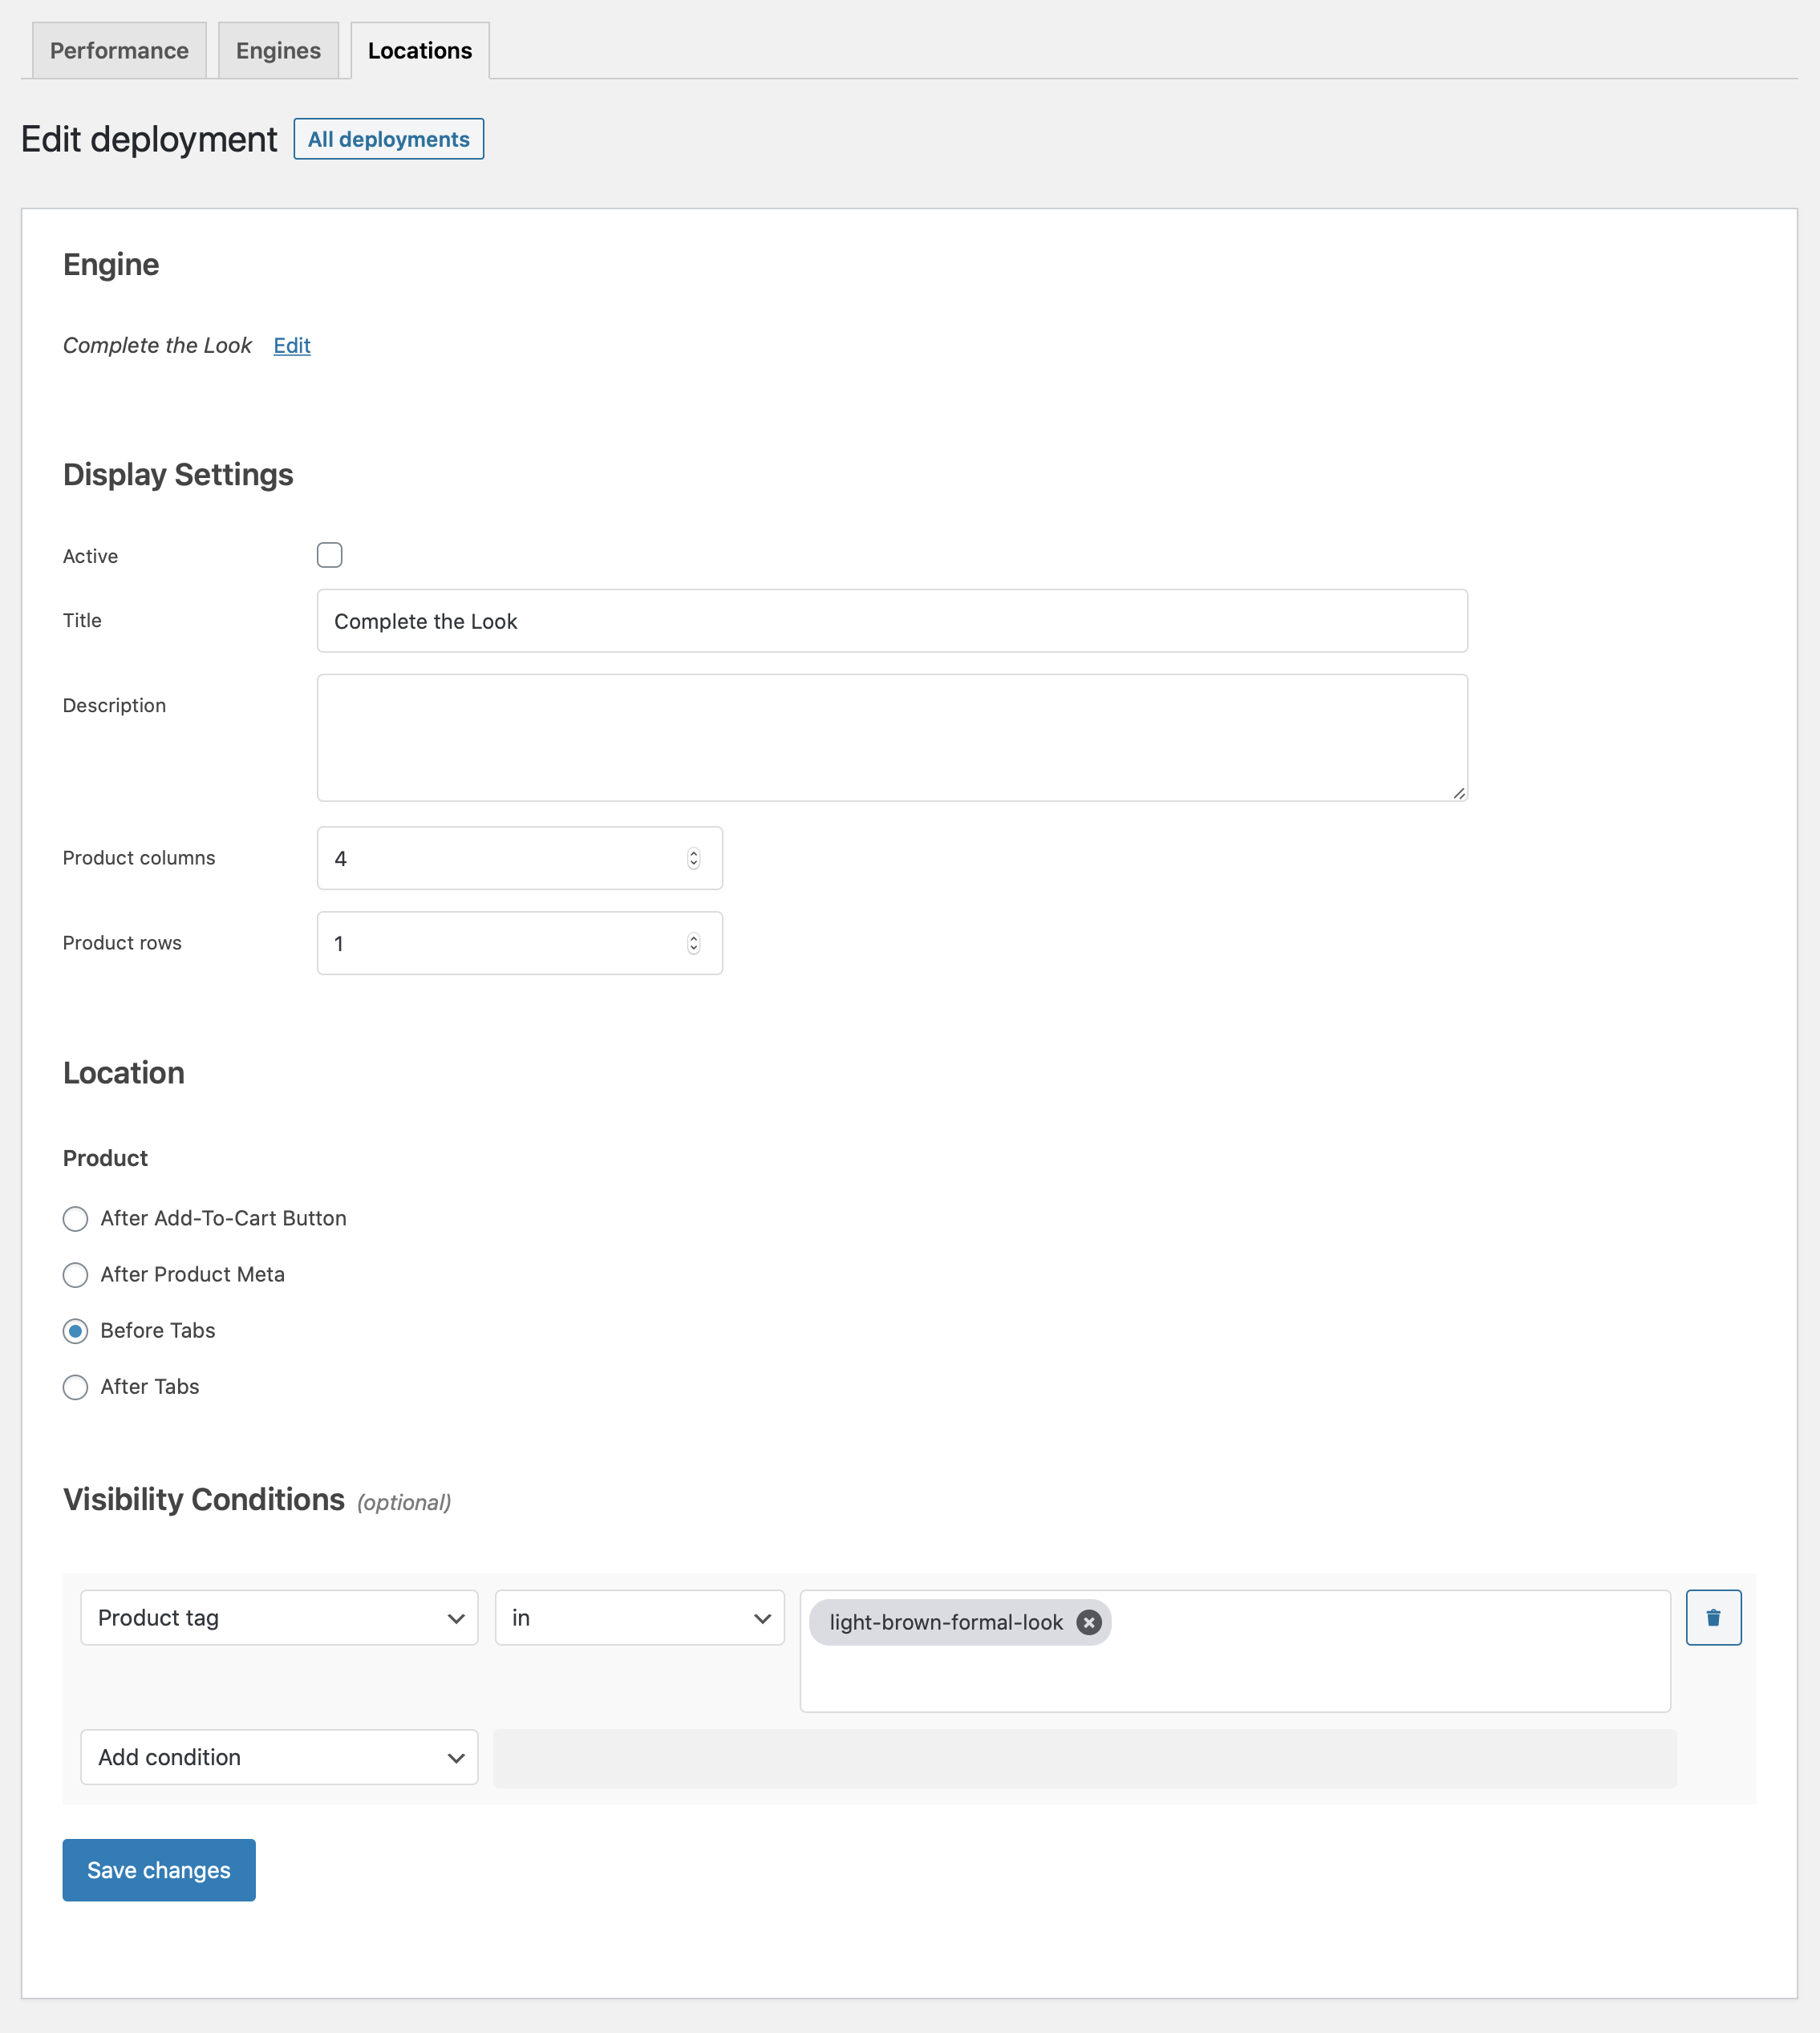Screen dimensions: 1820x2033
Task: Follow the engine Edit link
Action: pos(292,345)
